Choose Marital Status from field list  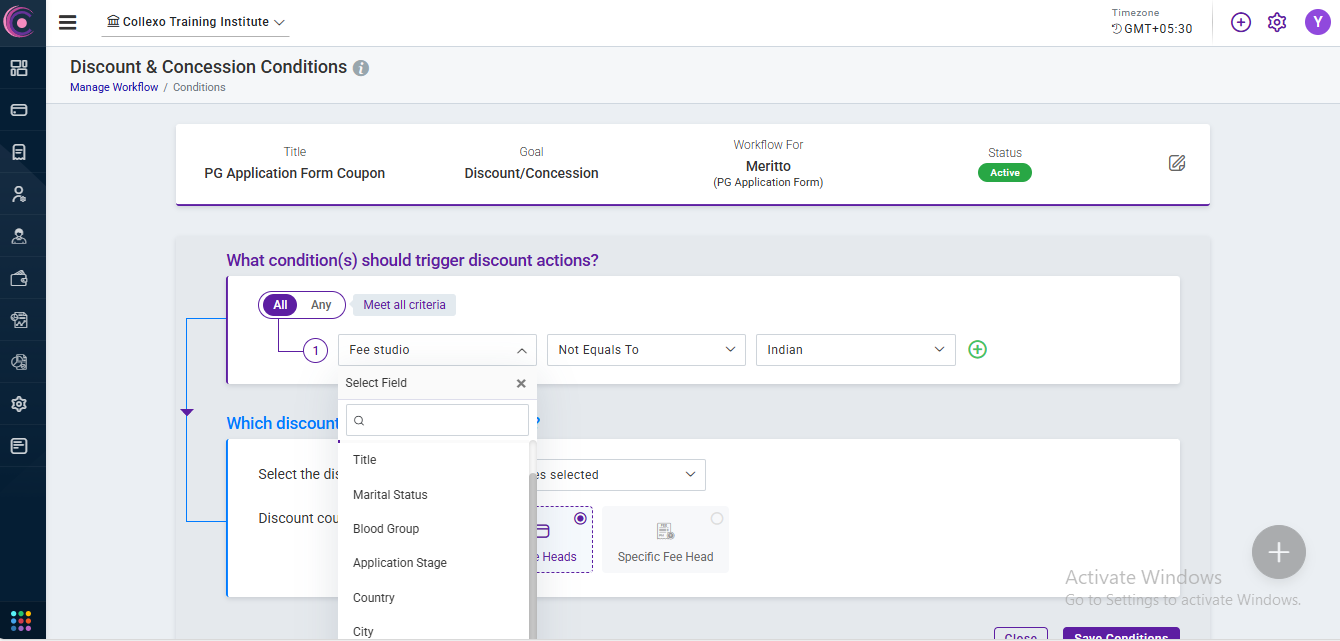(x=390, y=495)
